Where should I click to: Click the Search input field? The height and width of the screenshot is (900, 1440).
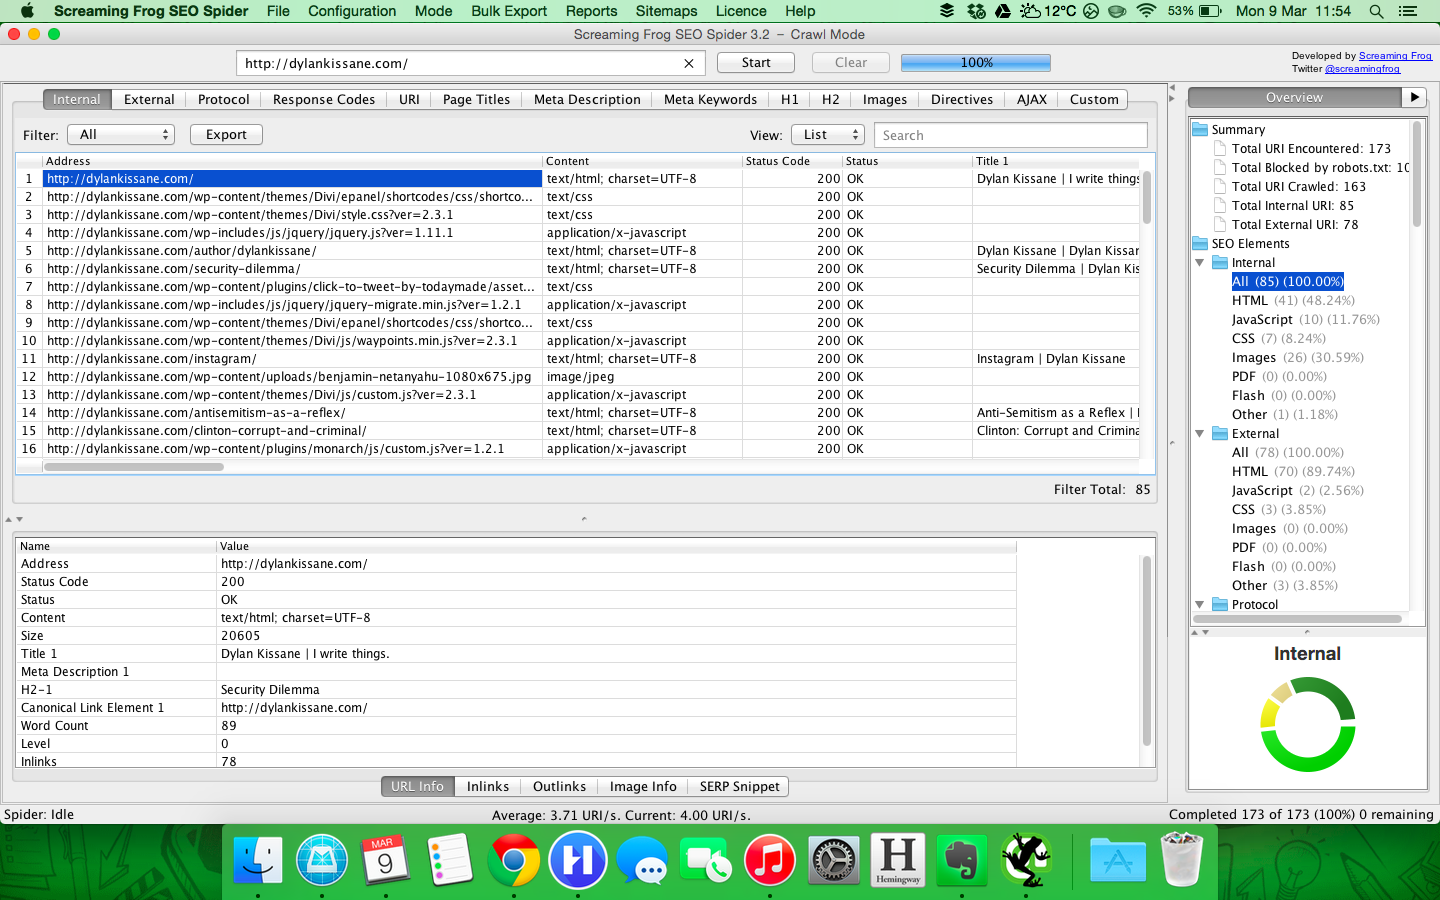click(x=1011, y=135)
